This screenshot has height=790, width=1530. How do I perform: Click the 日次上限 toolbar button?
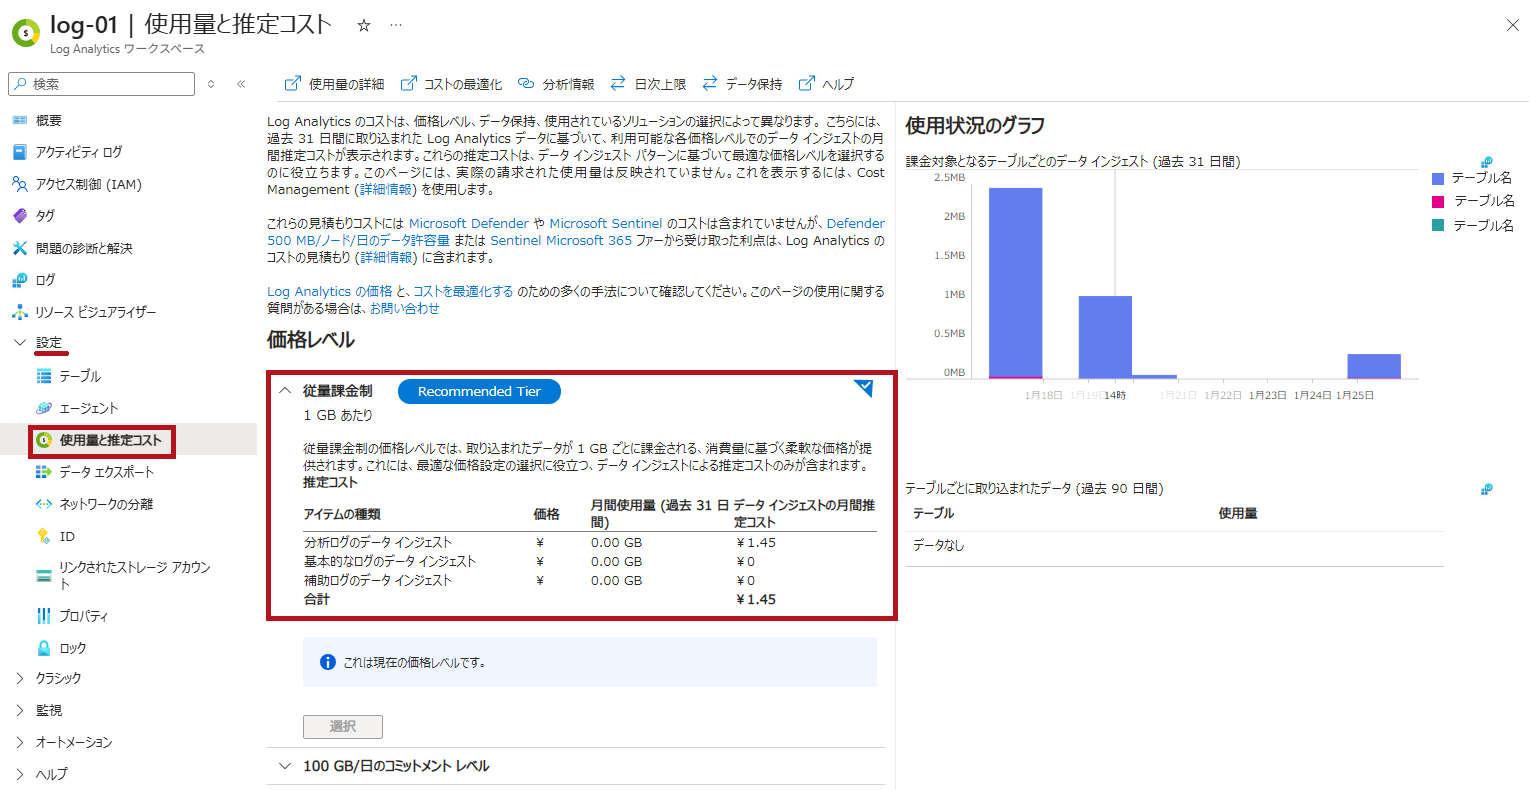[649, 84]
